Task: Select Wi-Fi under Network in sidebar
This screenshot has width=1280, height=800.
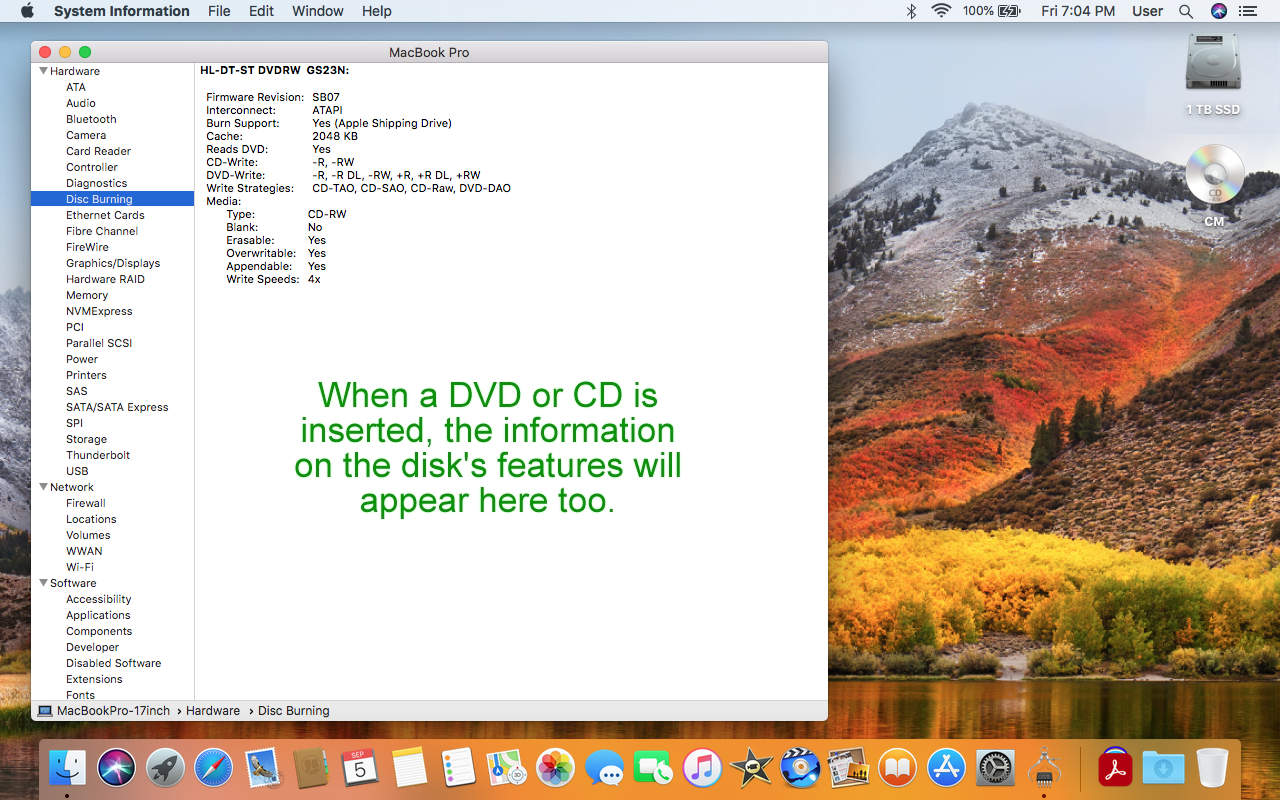Action: tap(80, 567)
